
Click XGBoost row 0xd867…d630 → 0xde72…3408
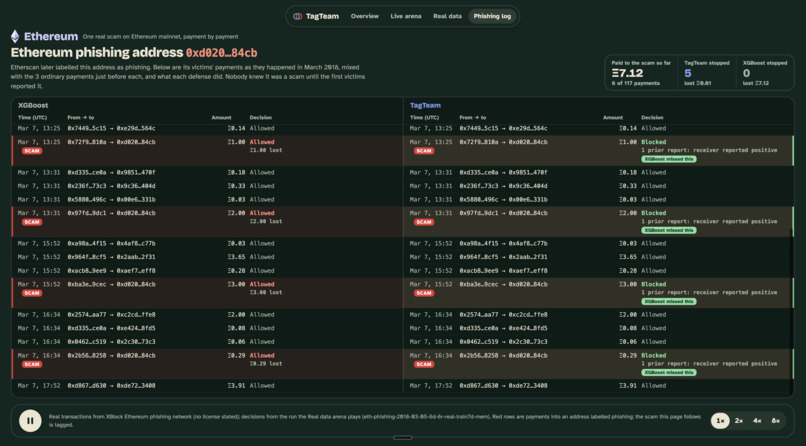207,385
